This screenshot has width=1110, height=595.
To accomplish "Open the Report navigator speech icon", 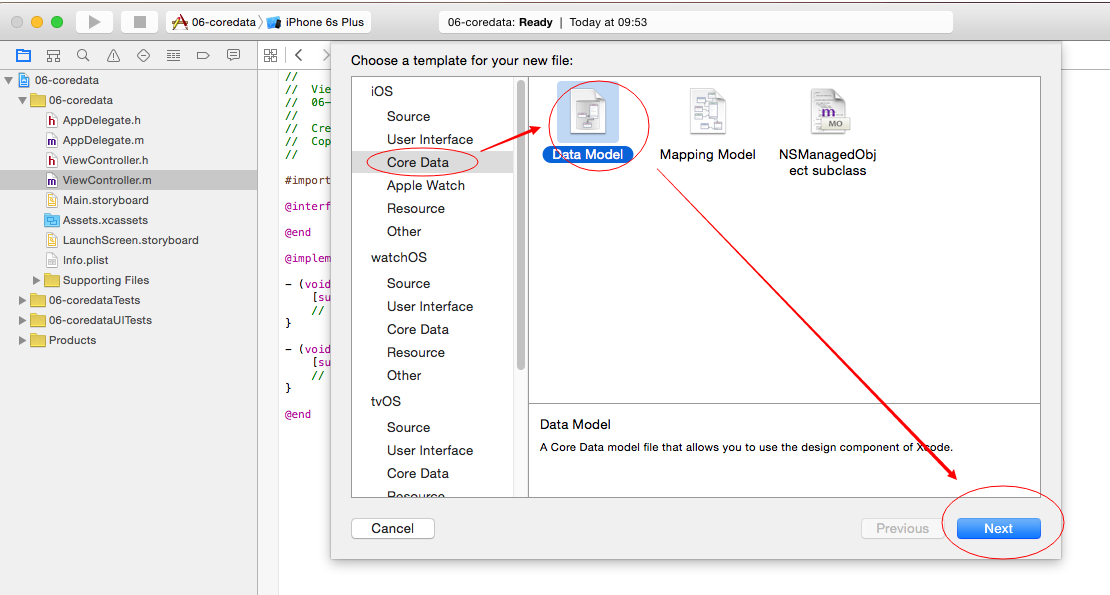I will coord(233,55).
